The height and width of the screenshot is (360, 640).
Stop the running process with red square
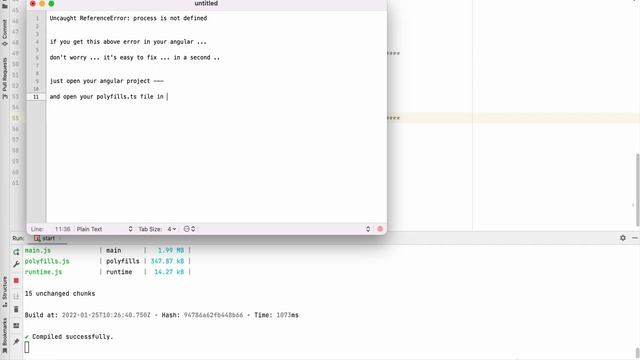(x=16, y=280)
